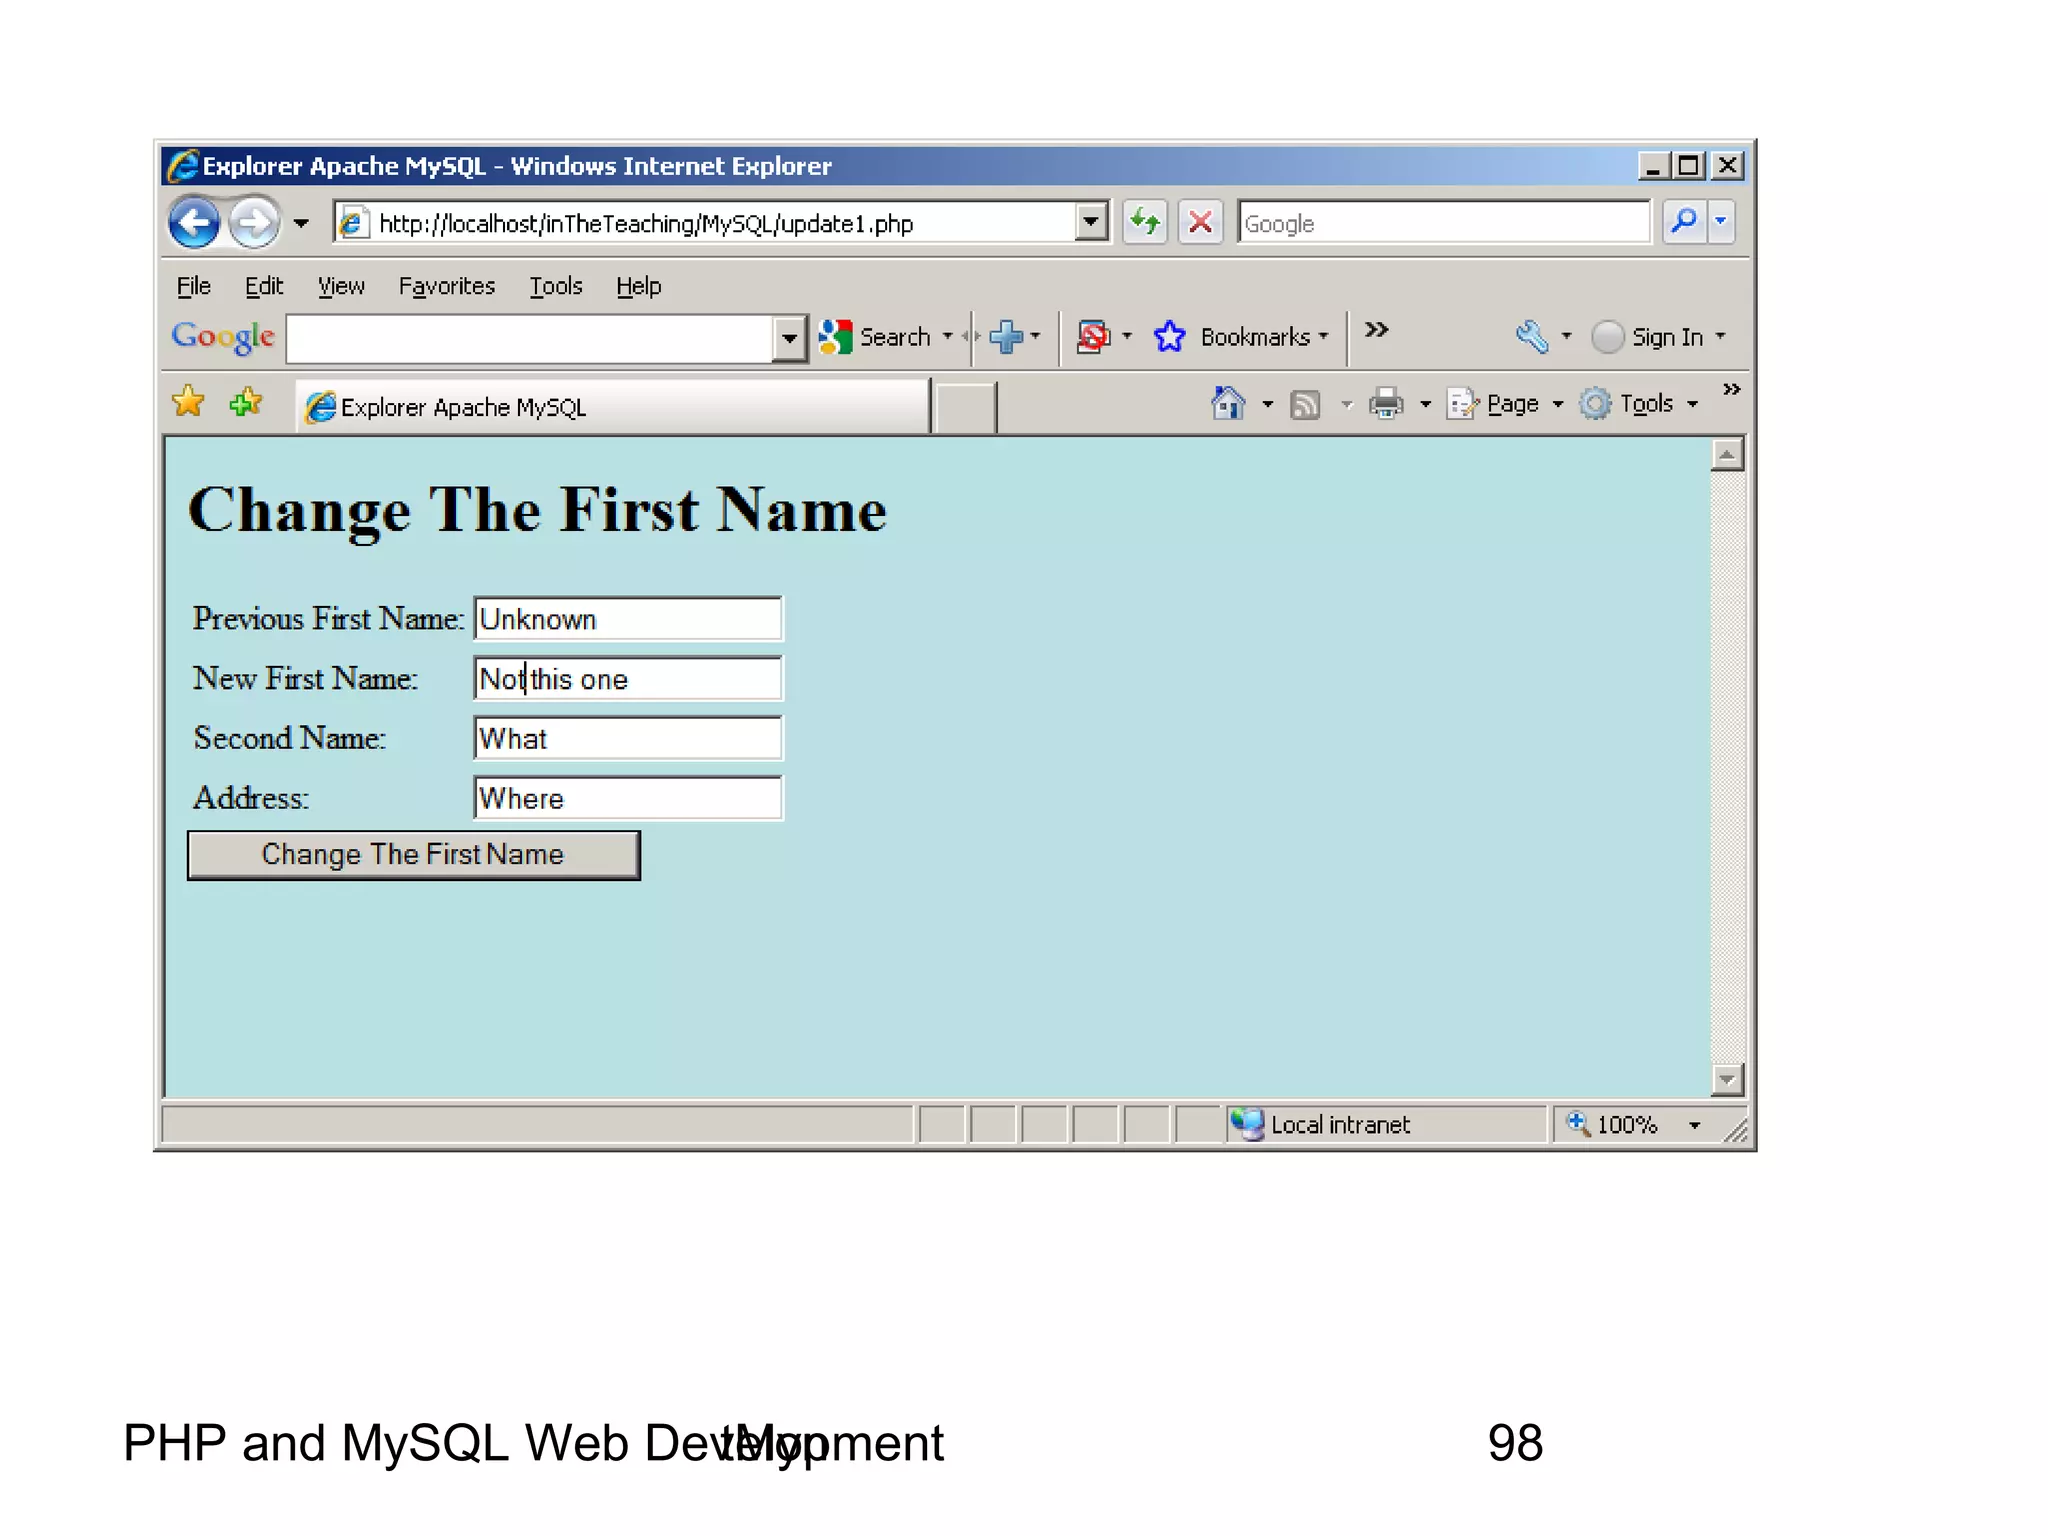The image size is (2048, 1536).
Task: Click the Favorites Center star icon
Action: point(188,402)
